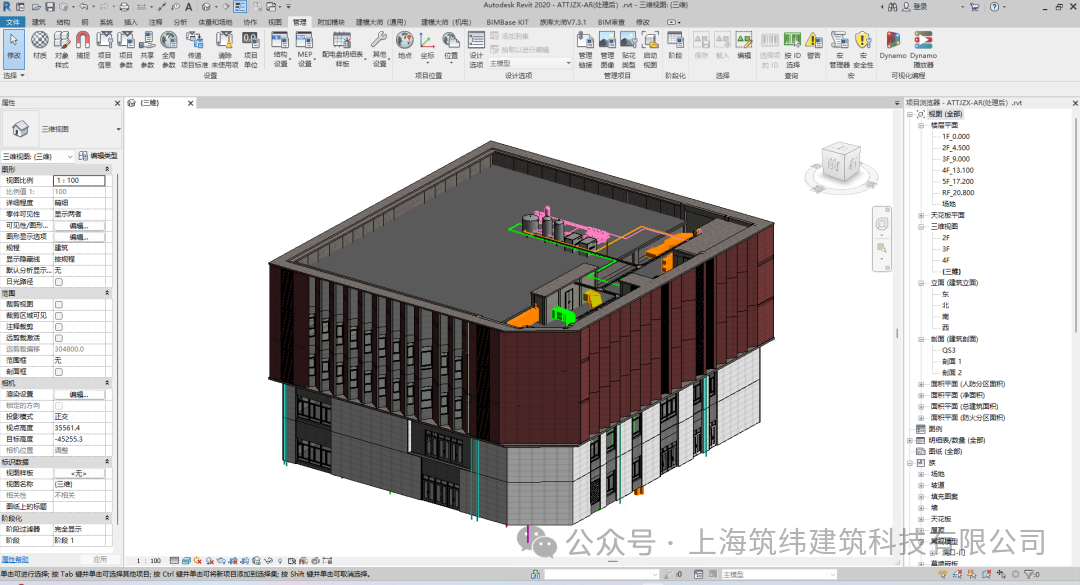The width and height of the screenshot is (1080, 585).
Task: Click 编辑 button for 可见性/图形
Action: click(x=79, y=225)
